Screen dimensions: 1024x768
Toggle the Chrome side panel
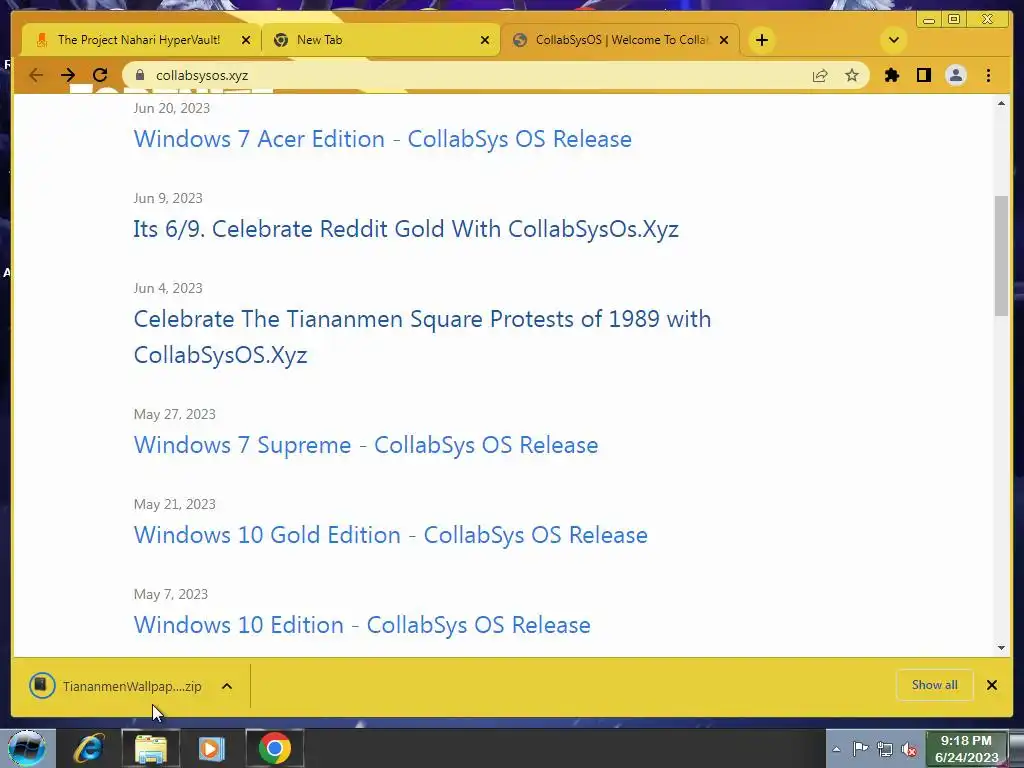pyautogui.click(x=923, y=75)
